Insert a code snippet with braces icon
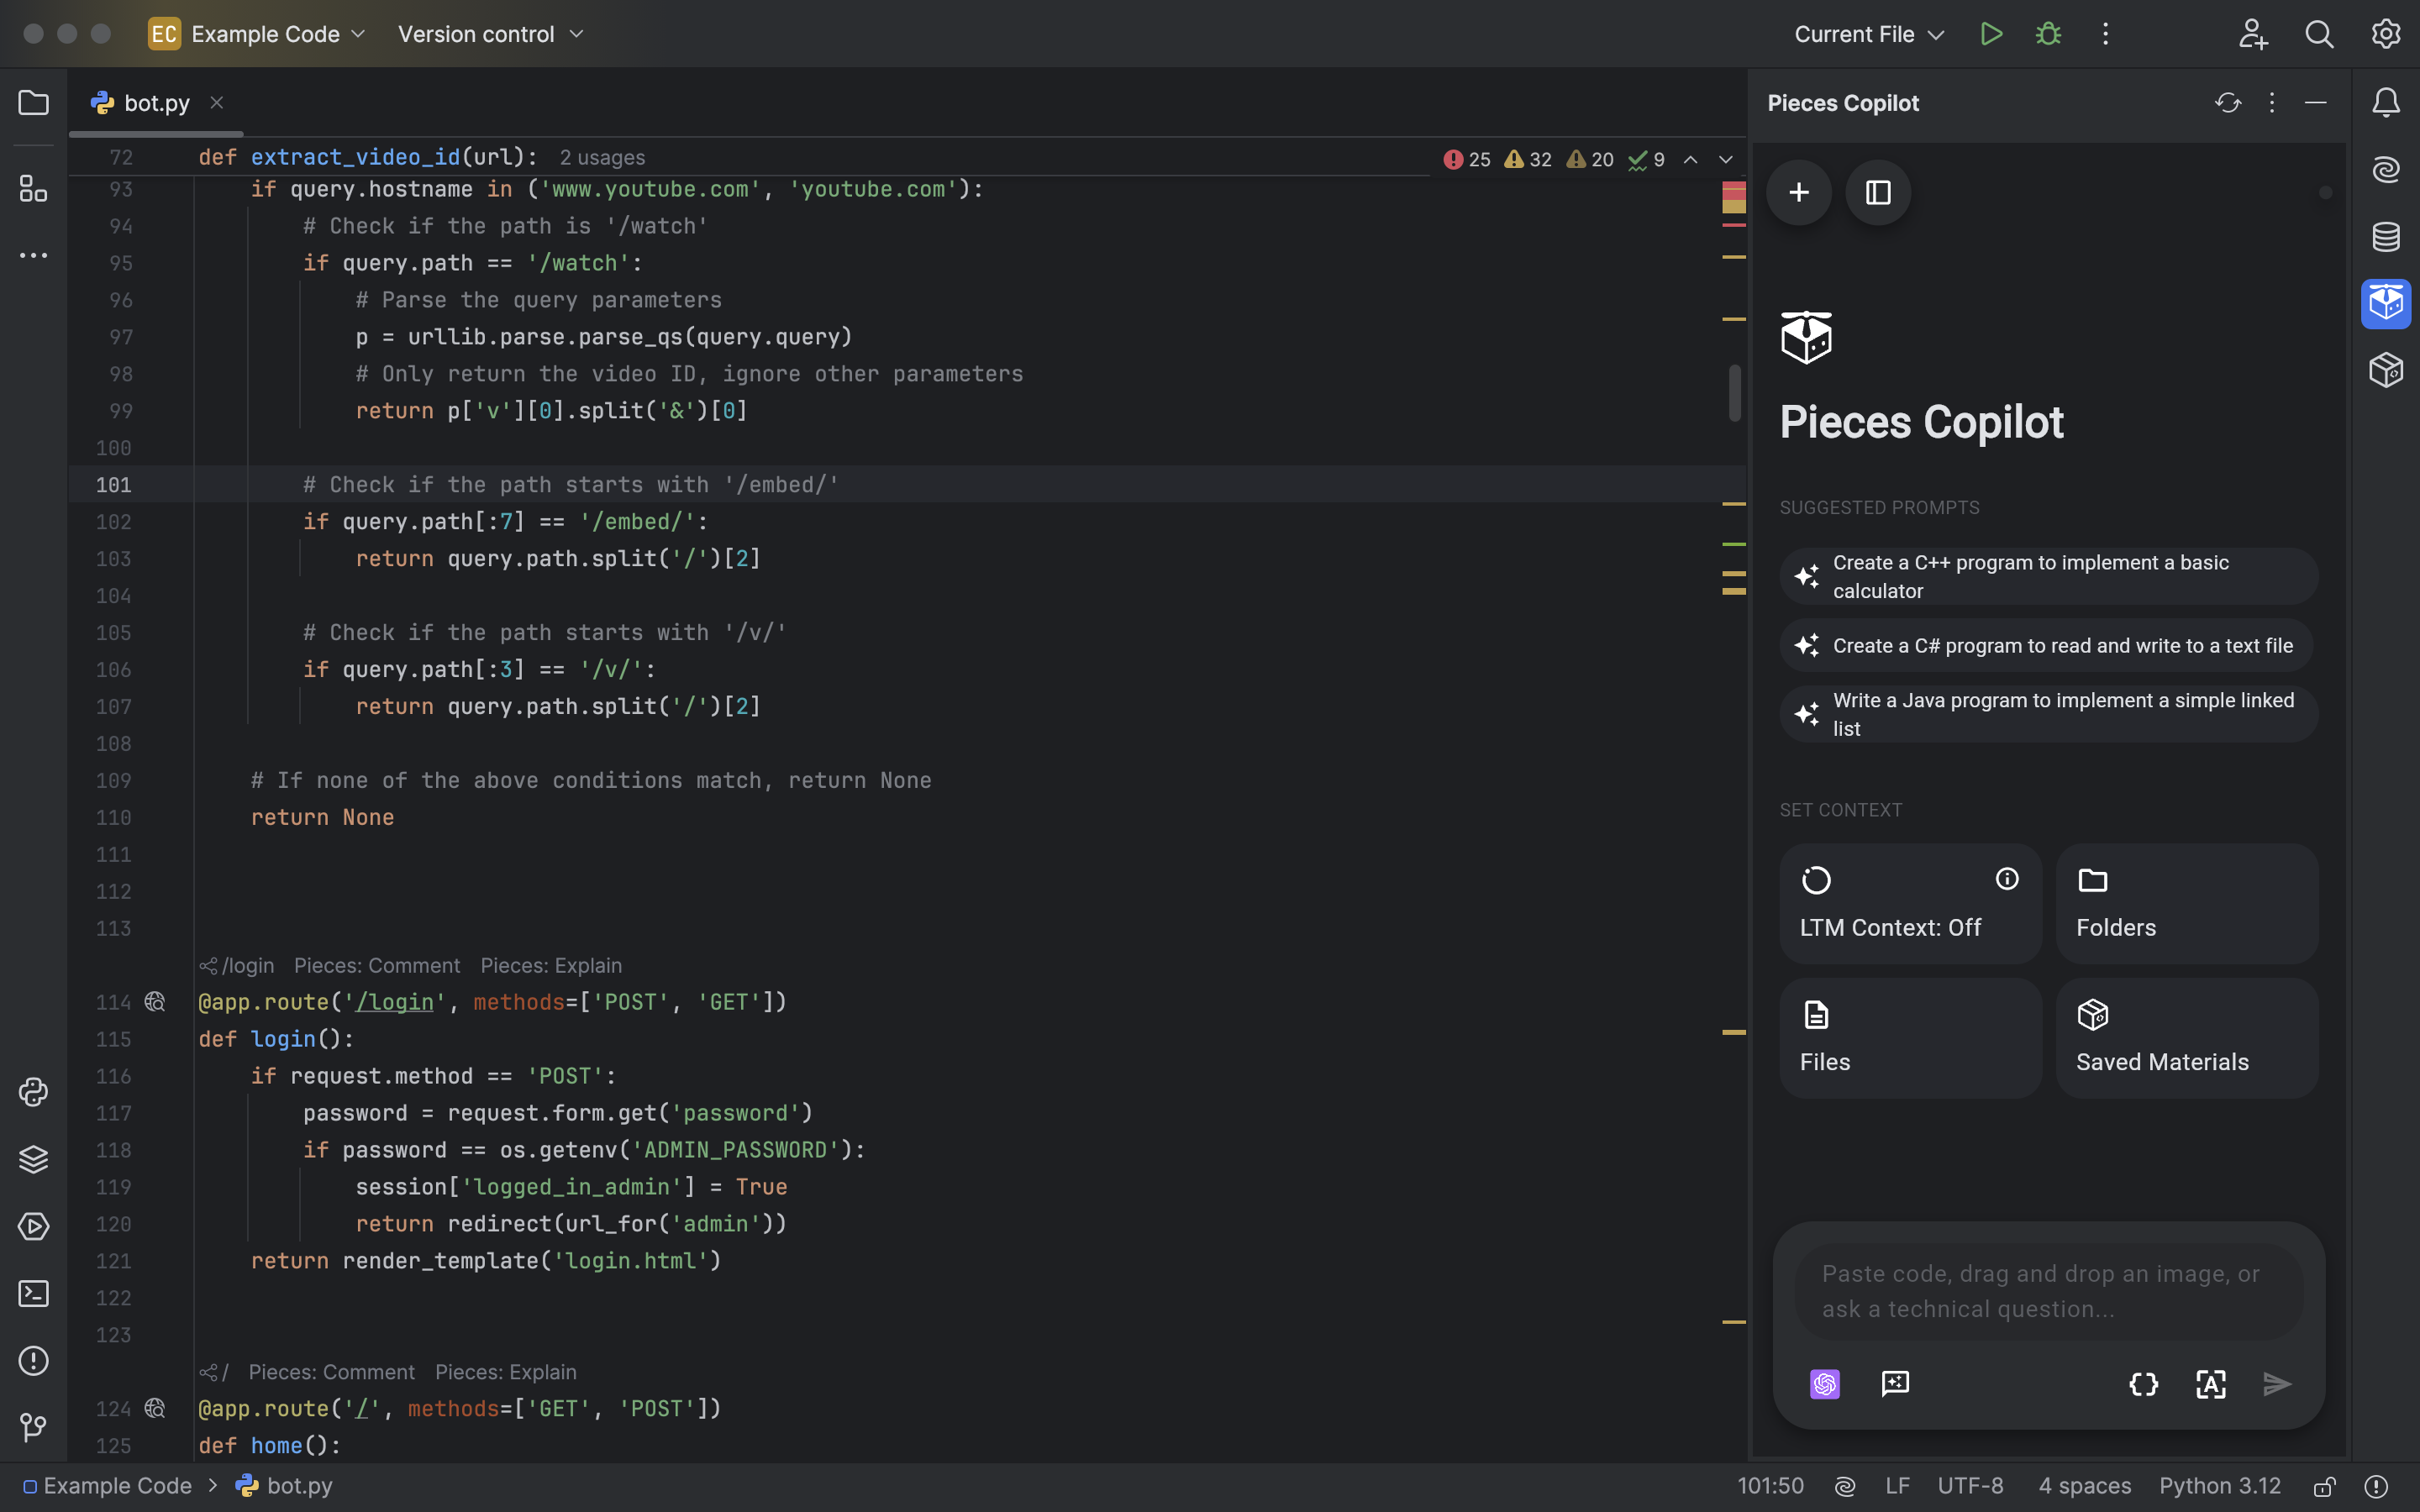This screenshot has height=1512, width=2420. click(2144, 1384)
